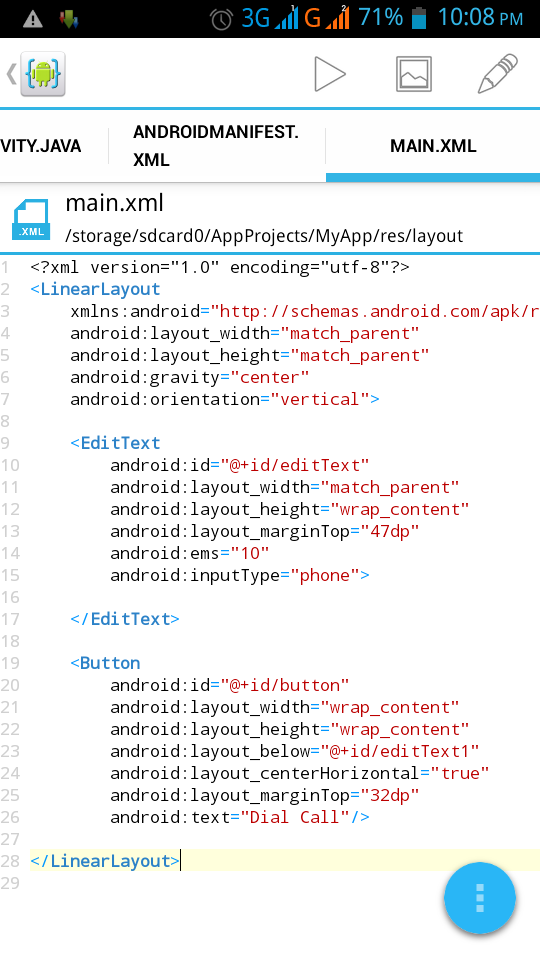Click Button's layout_width="wrap_content" on line 21
The image size is (540, 960).
tap(285, 707)
